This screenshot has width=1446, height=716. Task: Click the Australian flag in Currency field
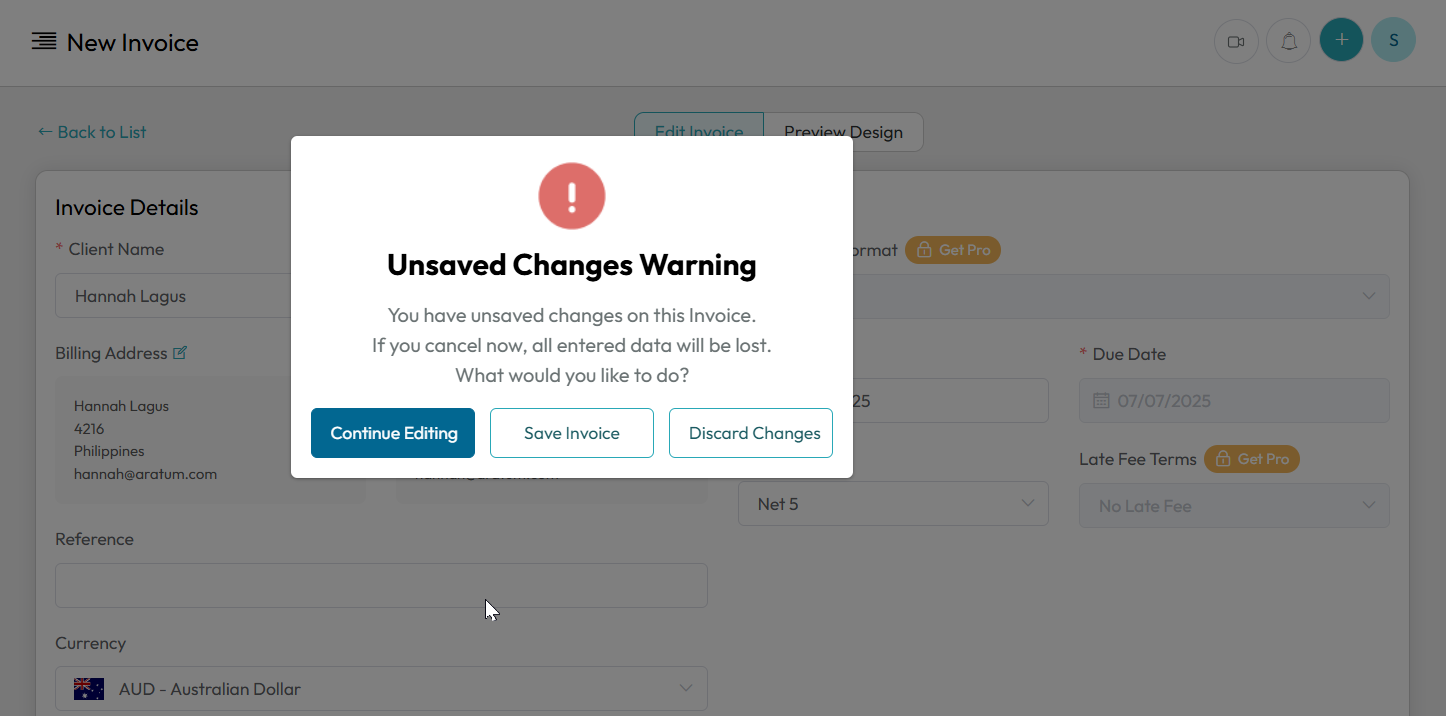tap(89, 689)
